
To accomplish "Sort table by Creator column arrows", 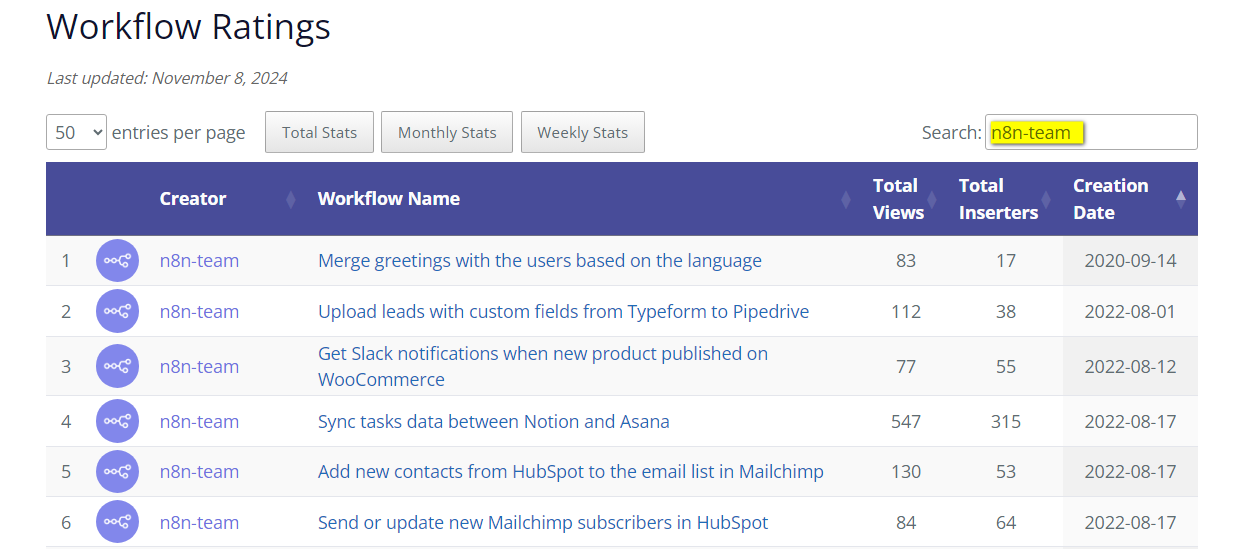I will [291, 199].
